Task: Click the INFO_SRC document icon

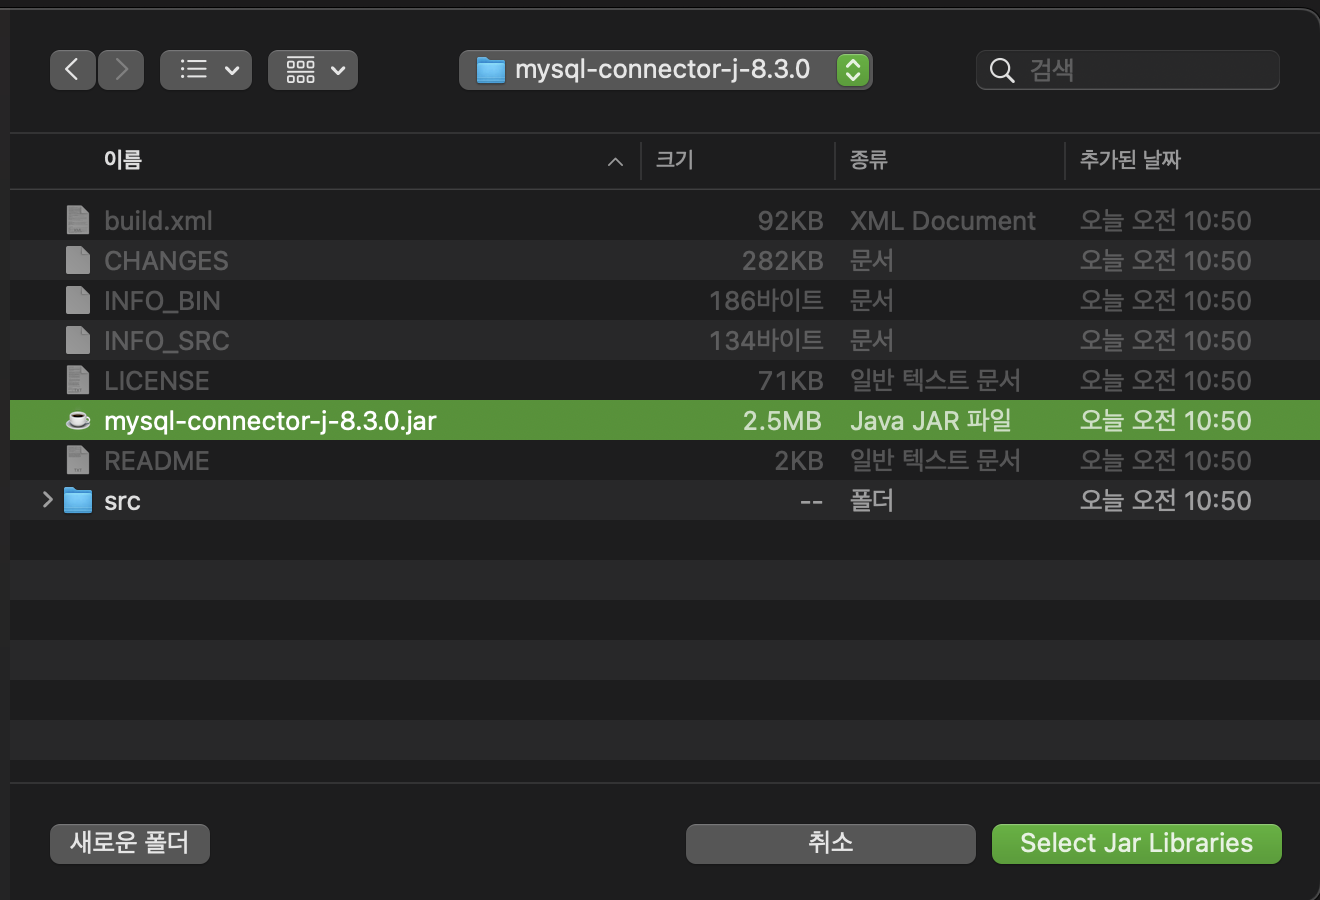Action: tap(77, 340)
